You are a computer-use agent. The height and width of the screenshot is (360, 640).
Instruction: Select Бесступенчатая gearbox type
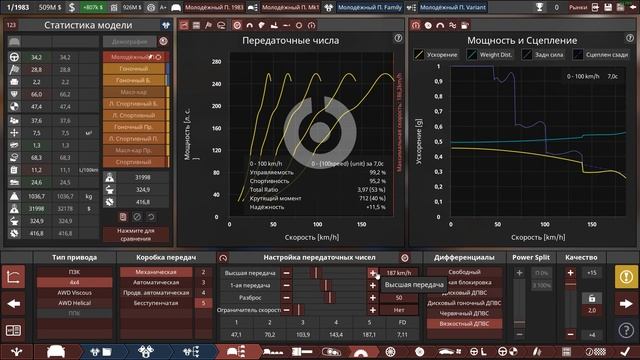(156, 303)
